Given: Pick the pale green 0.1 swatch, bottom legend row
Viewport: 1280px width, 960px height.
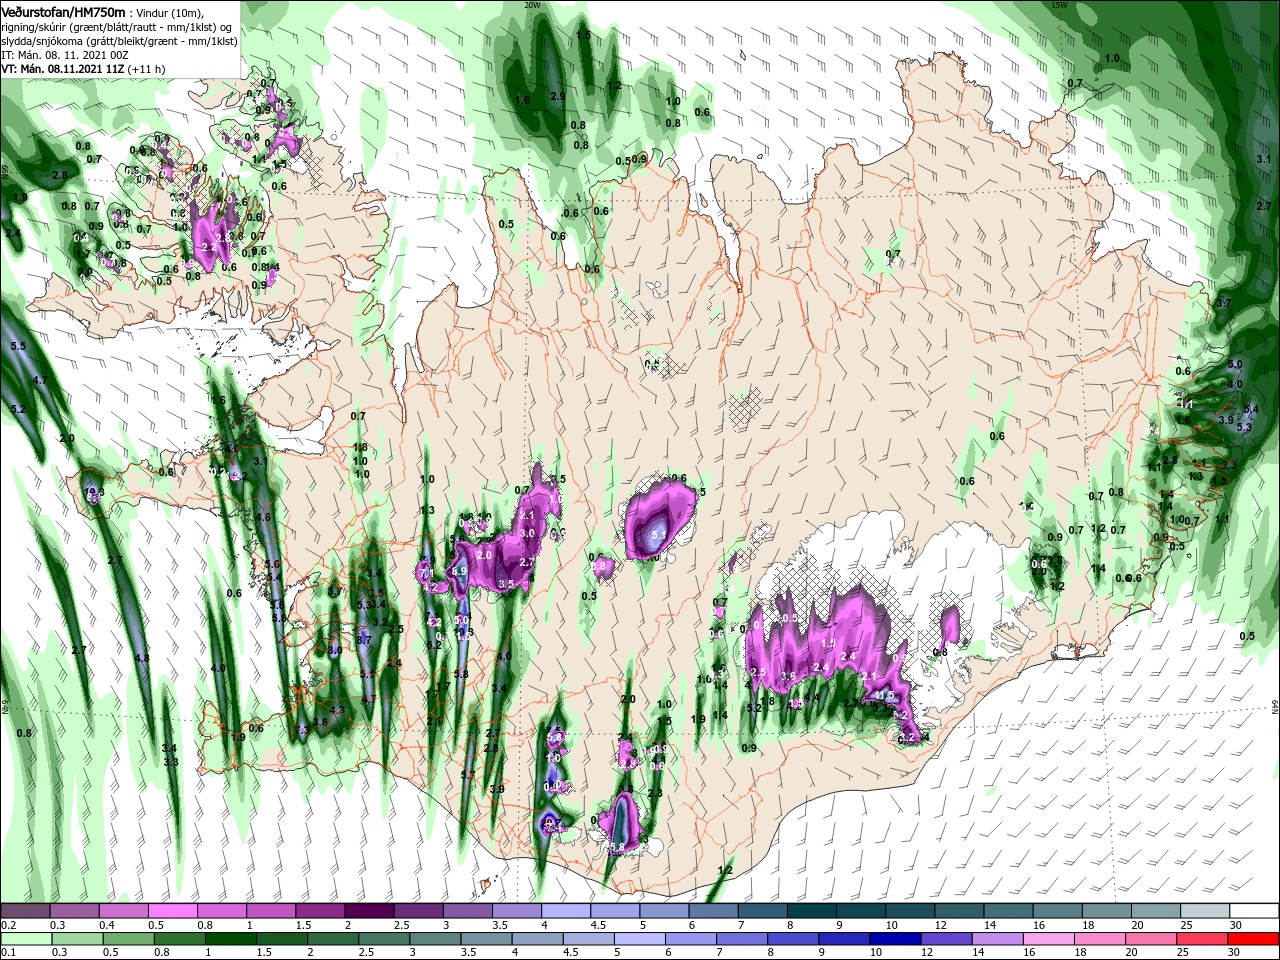Looking at the screenshot, I should [x=25, y=939].
